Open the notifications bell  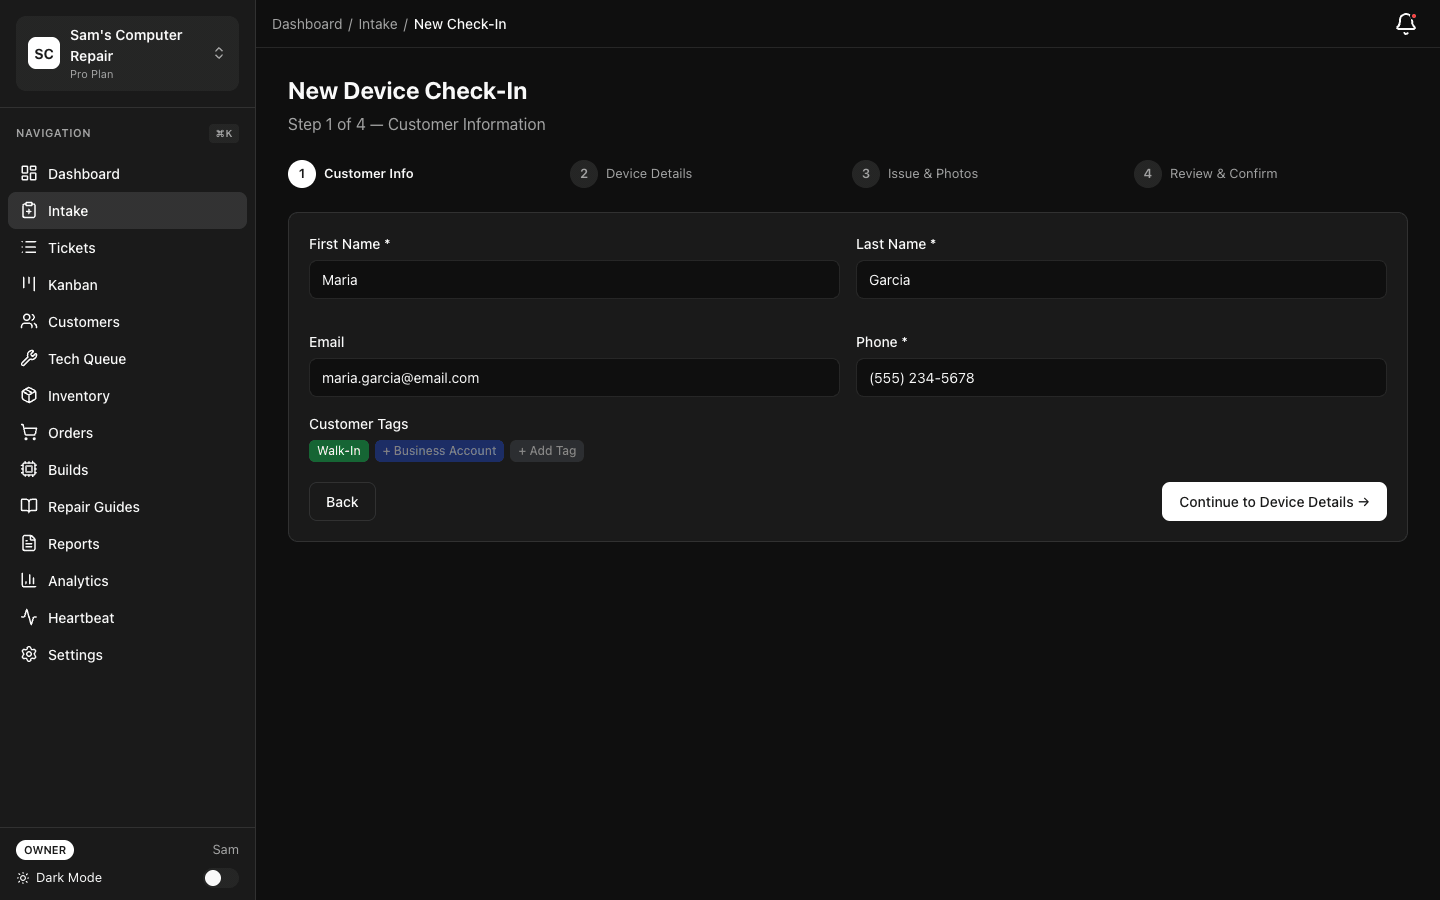[1405, 24]
